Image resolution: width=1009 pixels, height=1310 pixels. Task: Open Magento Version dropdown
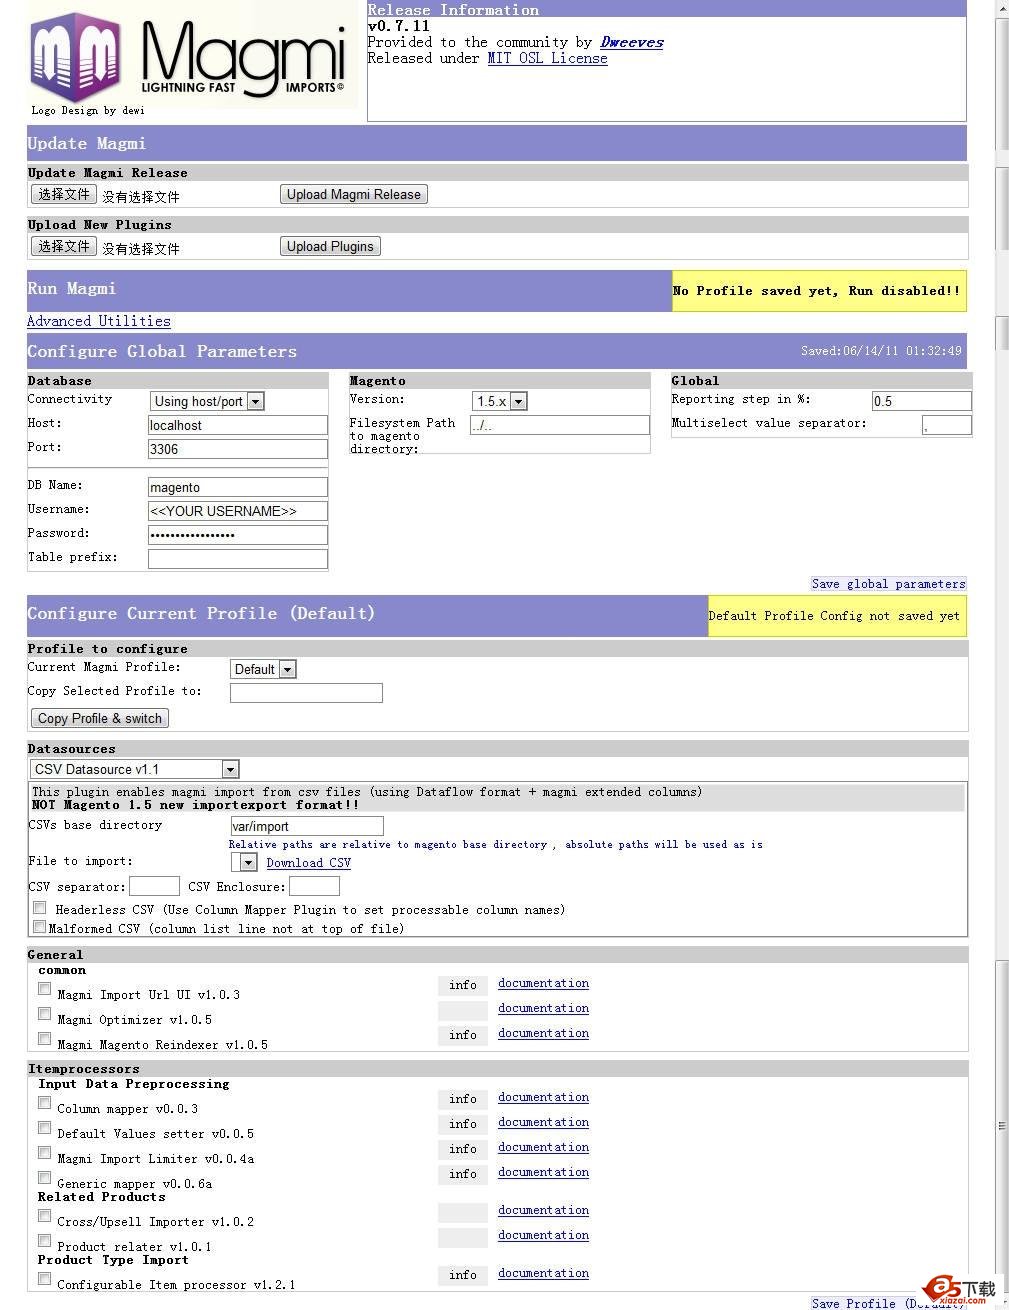point(500,401)
